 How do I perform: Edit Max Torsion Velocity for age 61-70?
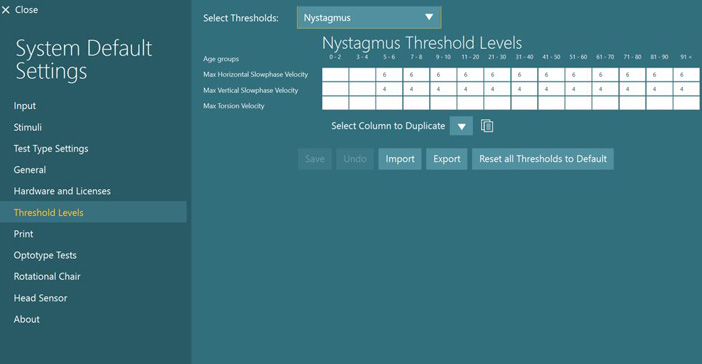pyautogui.click(x=605, y=103)
